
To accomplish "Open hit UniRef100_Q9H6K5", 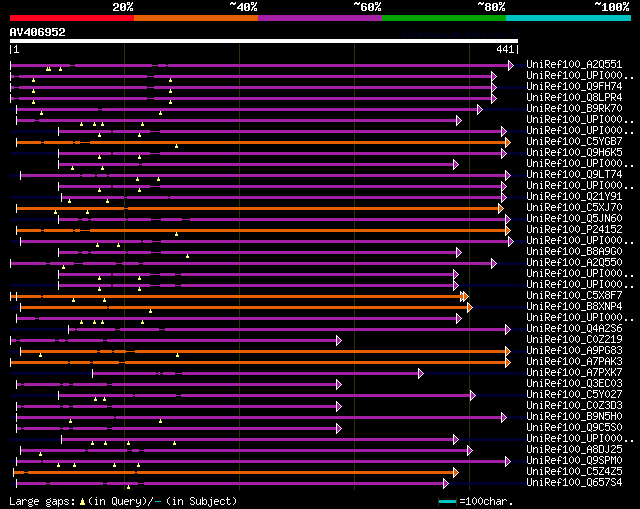I will point(574,153).
